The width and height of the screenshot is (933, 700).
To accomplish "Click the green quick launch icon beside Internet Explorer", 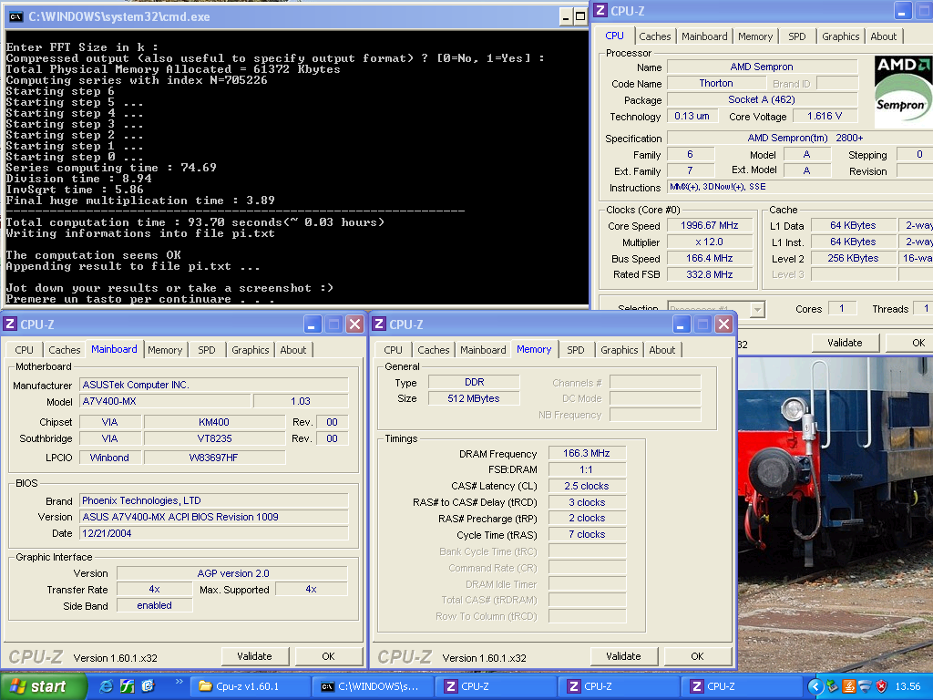I will tap(127, 686).
